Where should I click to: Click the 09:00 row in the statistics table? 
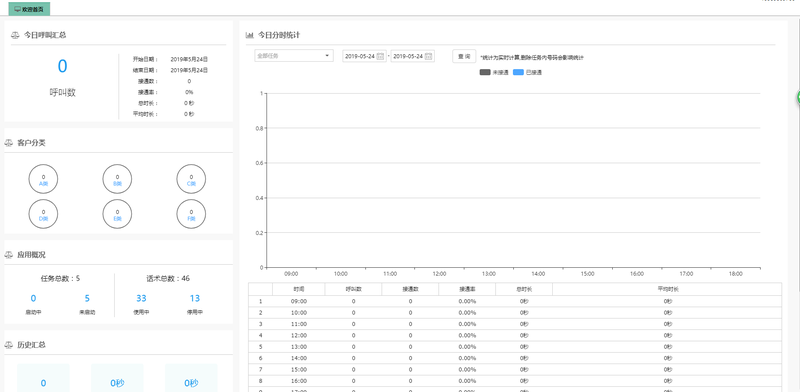tap(515, 301)
